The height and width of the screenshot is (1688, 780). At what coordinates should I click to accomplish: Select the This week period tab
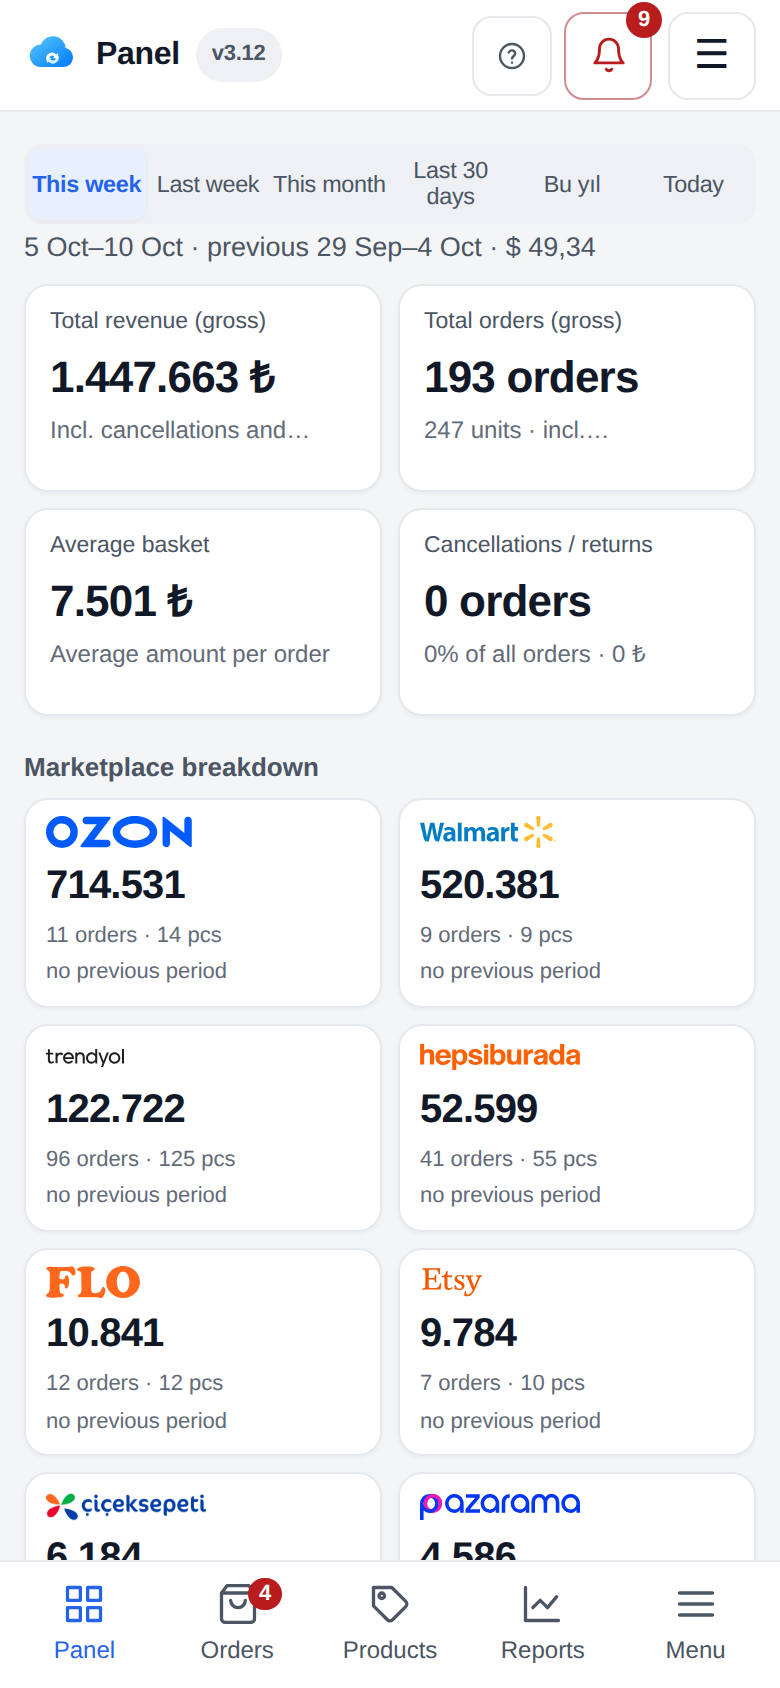(87, 184)
